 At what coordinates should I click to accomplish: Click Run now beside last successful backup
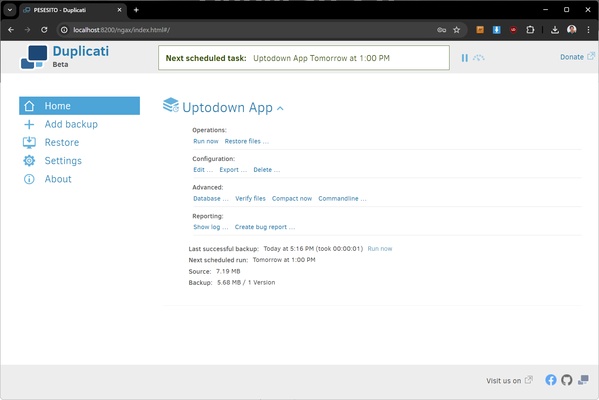click(380, 249)
